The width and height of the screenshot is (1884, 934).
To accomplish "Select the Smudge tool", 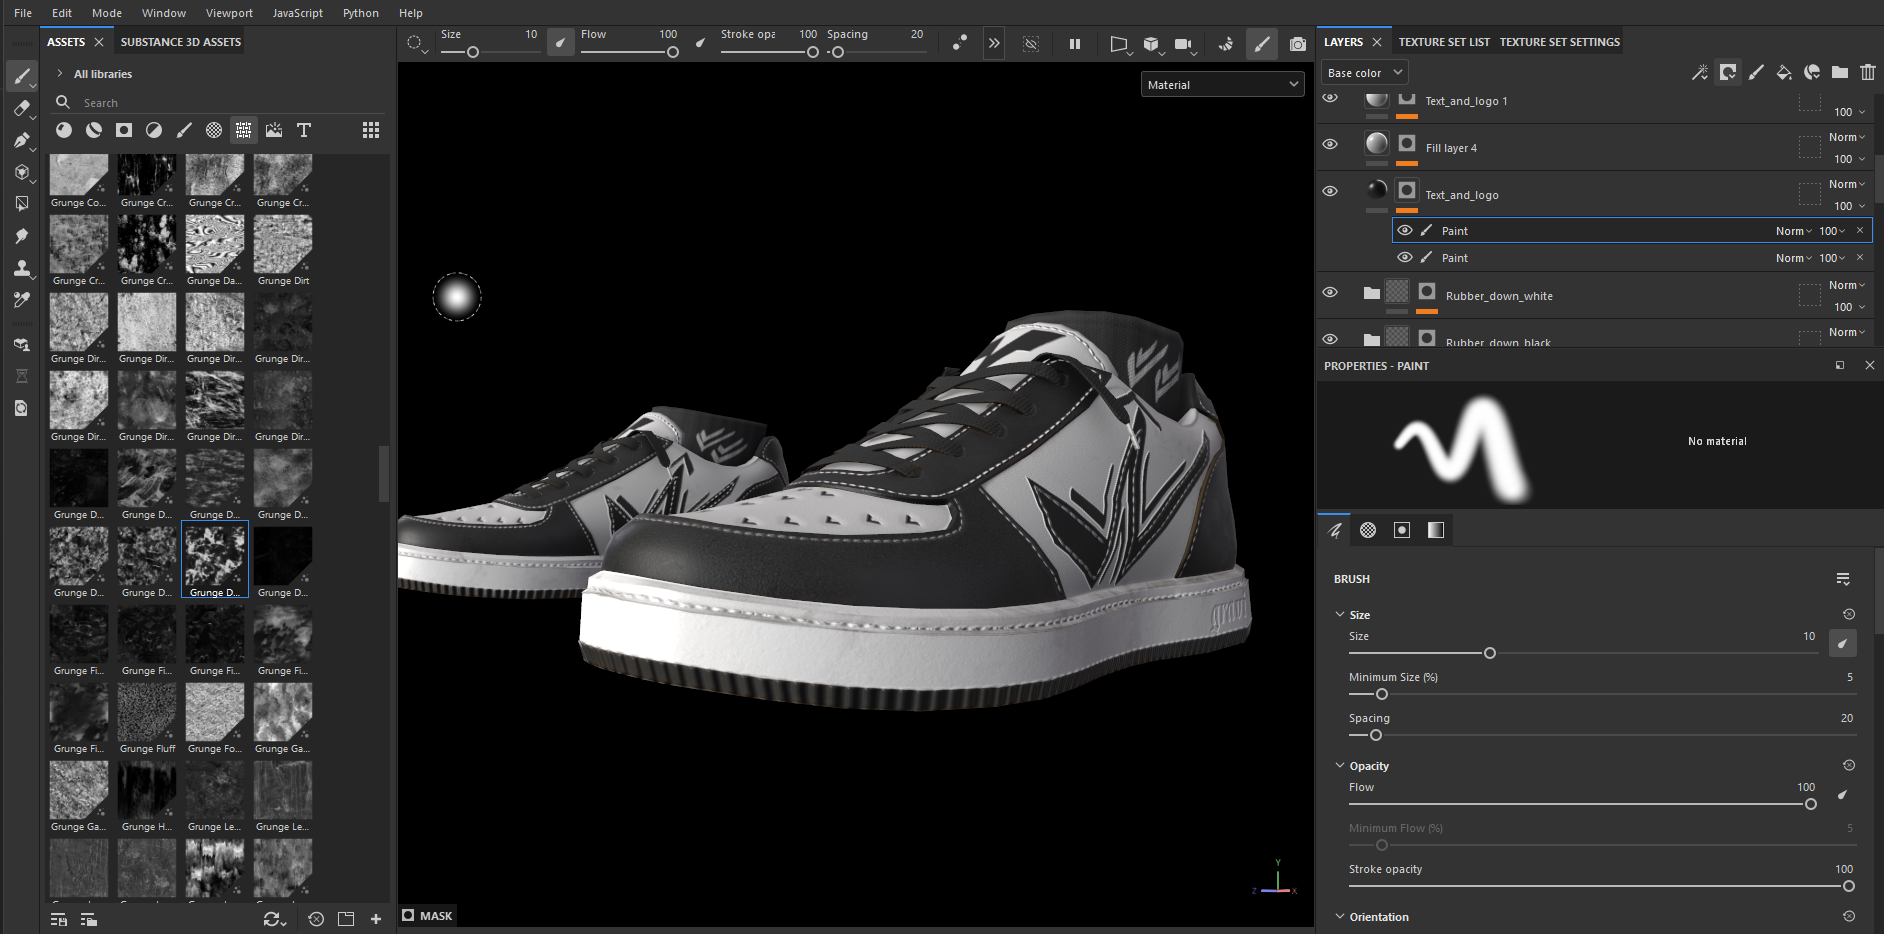I will coord(21,236).
